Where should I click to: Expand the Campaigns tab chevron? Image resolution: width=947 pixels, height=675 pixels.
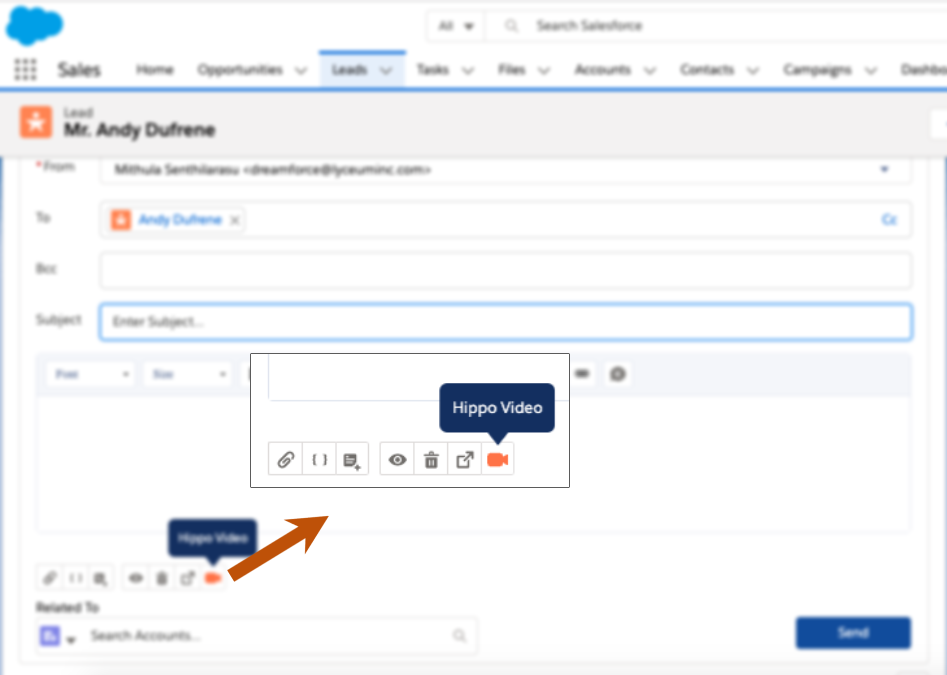pyautogui.click(x=870, y=71)
